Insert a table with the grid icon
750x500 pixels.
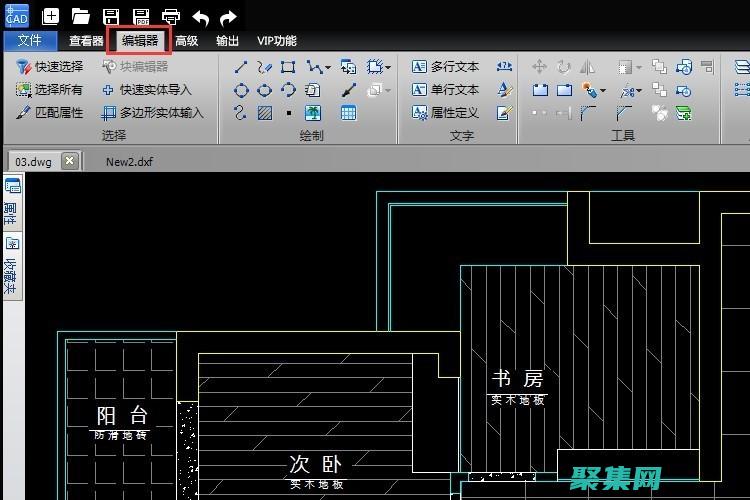pos(348,113)
